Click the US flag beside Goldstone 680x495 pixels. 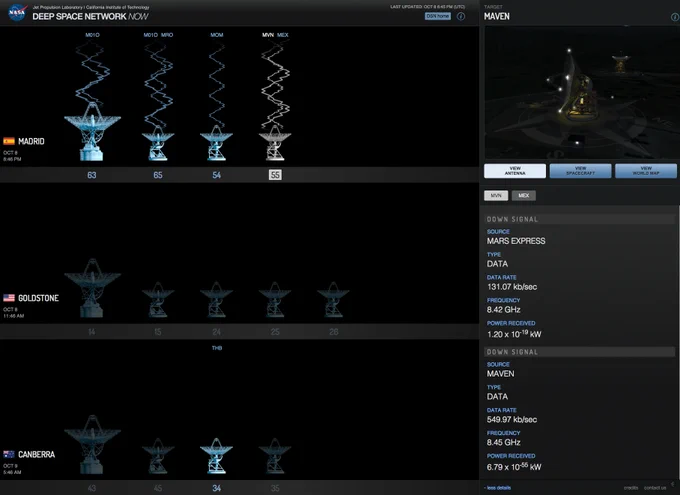pos(9,298)
